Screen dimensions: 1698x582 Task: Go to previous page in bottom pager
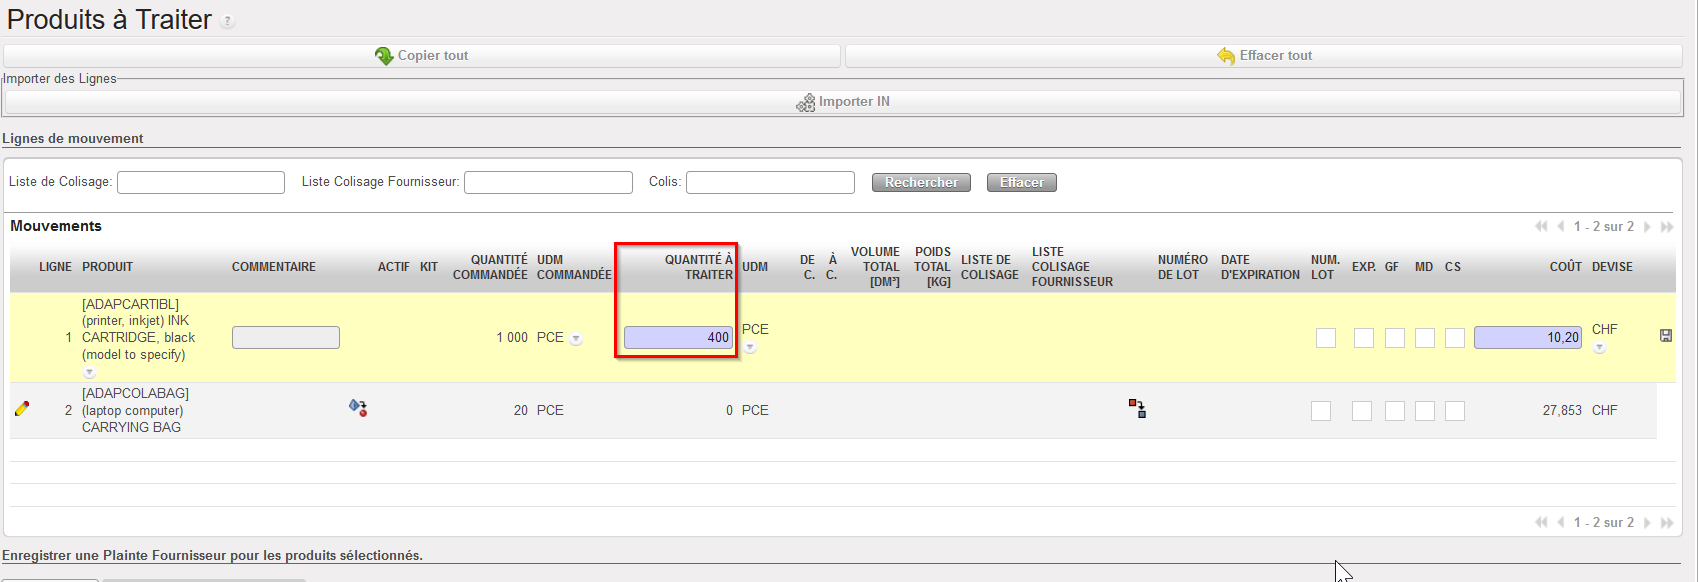[x=1560, y=523]
